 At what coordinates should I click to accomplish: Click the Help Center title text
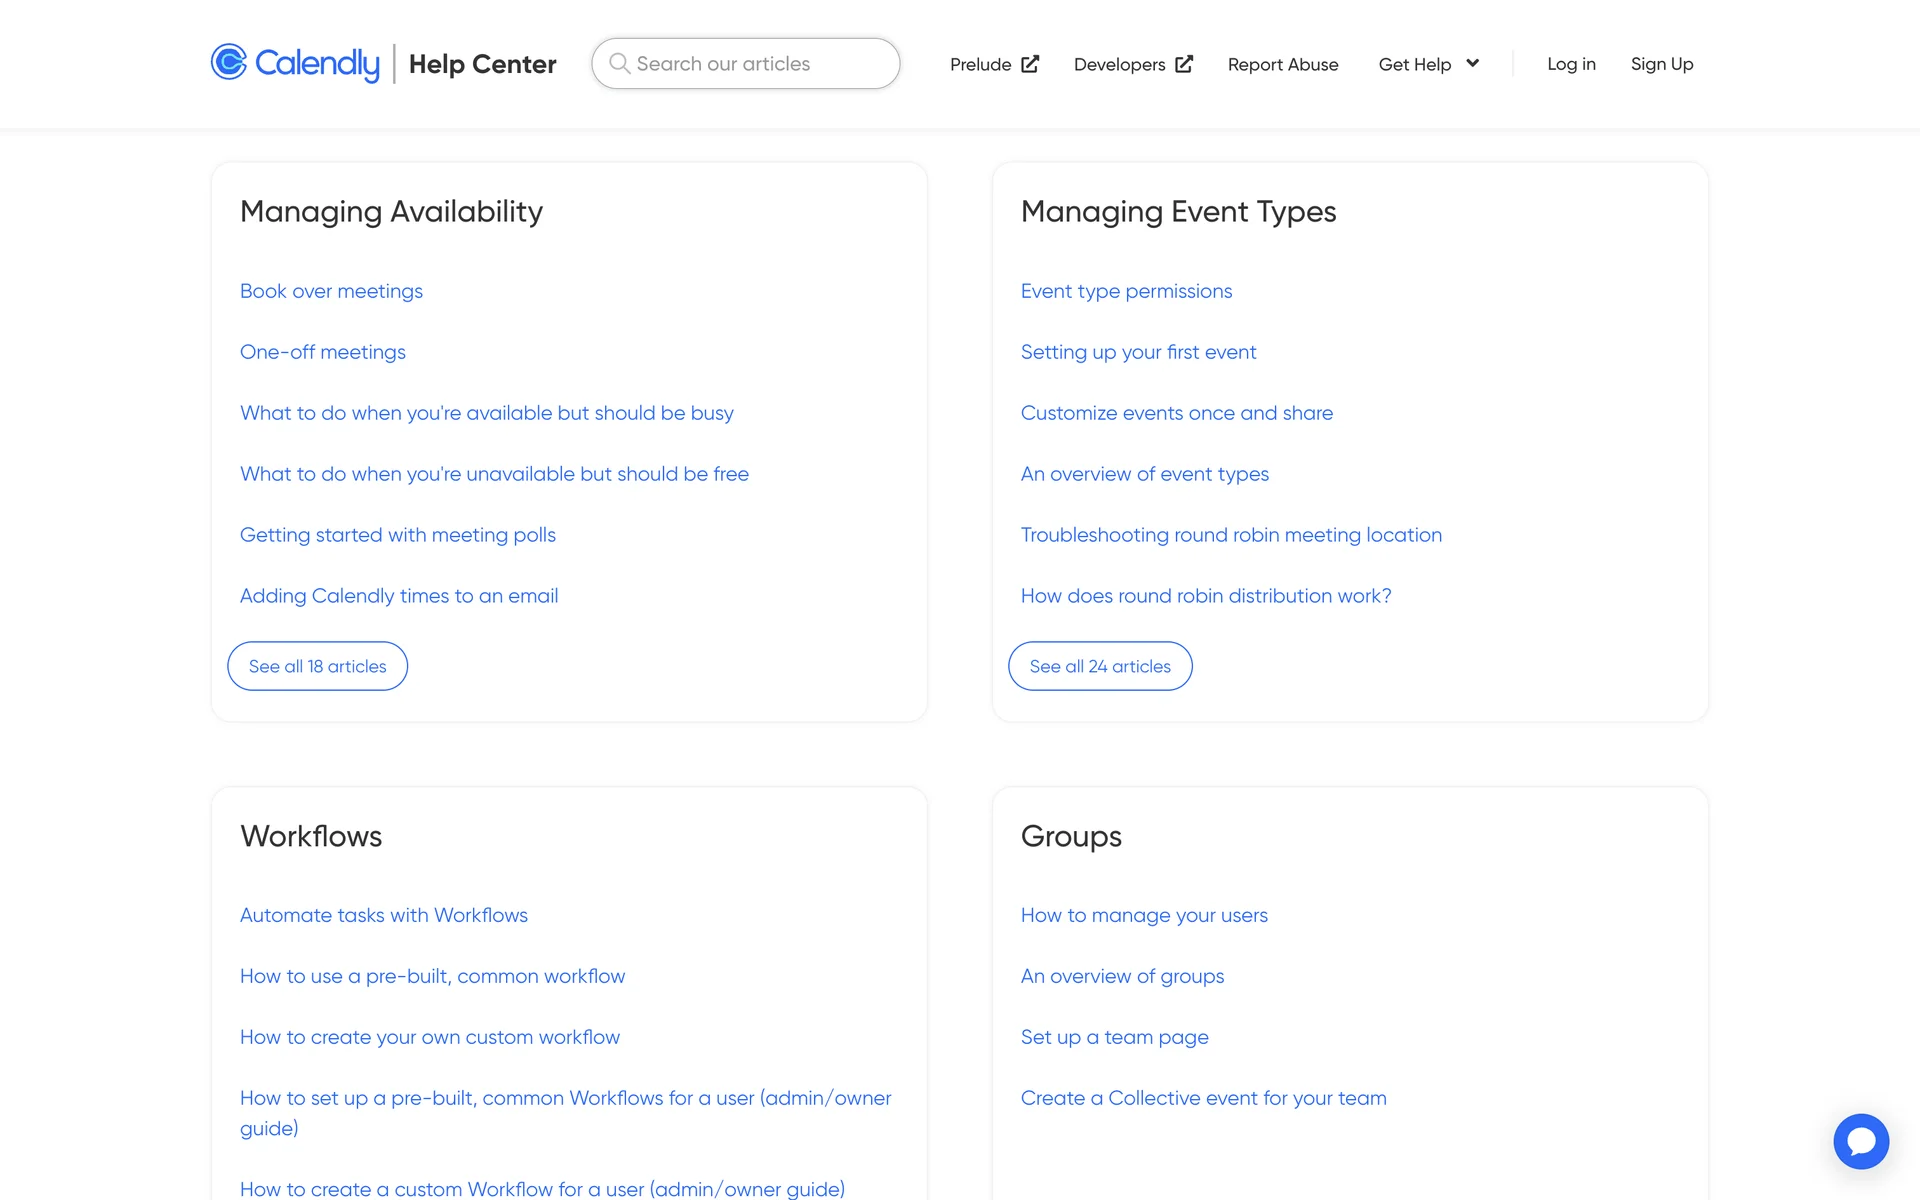tap(482, 64)
